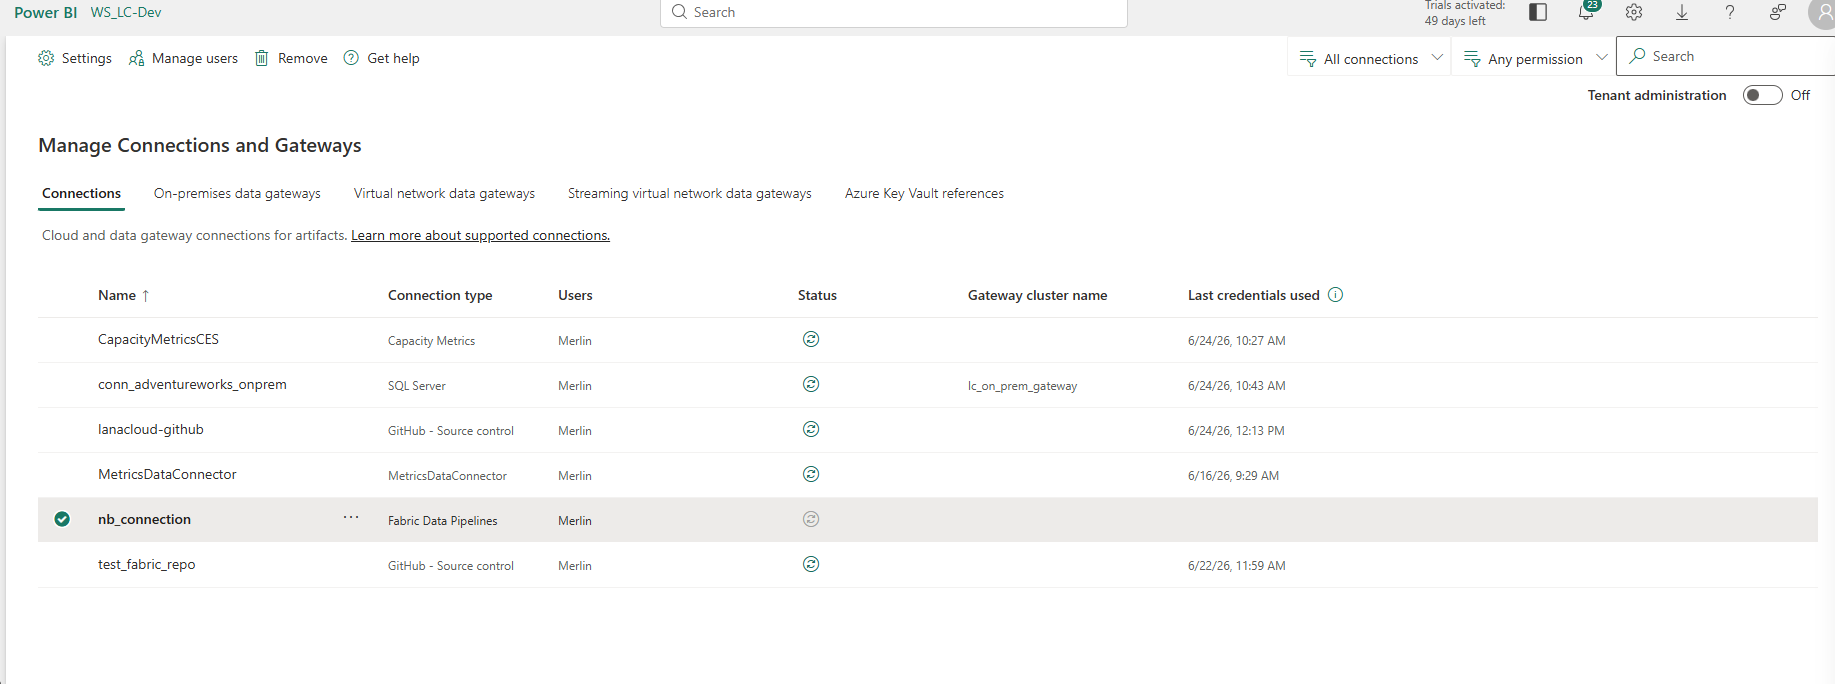Click the feedback people icon
The image size is (1835, 684).
[1778, 12]
